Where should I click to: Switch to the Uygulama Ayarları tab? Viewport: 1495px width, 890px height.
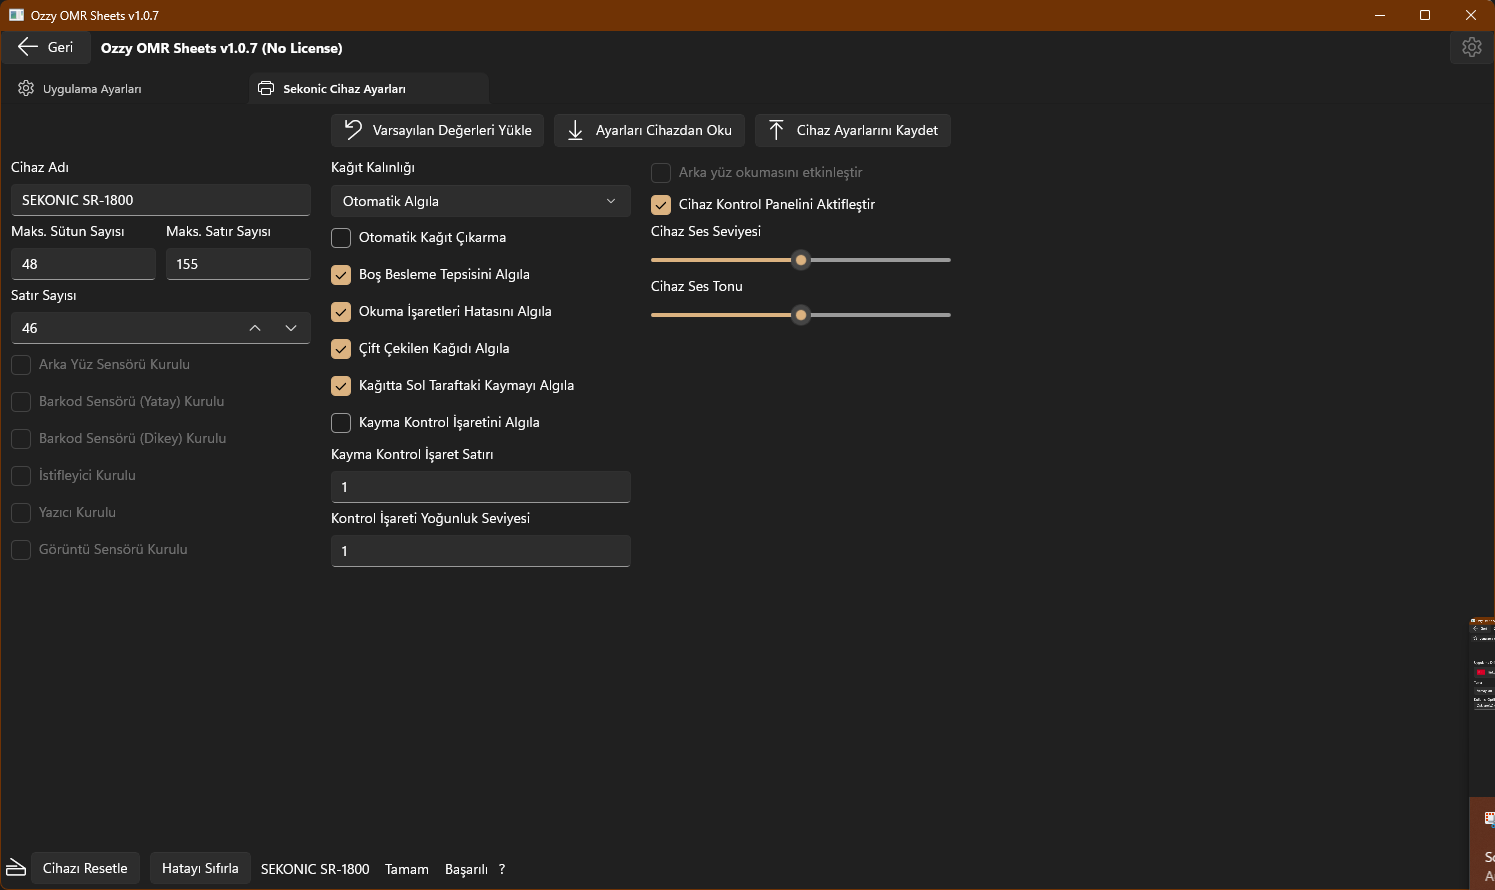92,89
